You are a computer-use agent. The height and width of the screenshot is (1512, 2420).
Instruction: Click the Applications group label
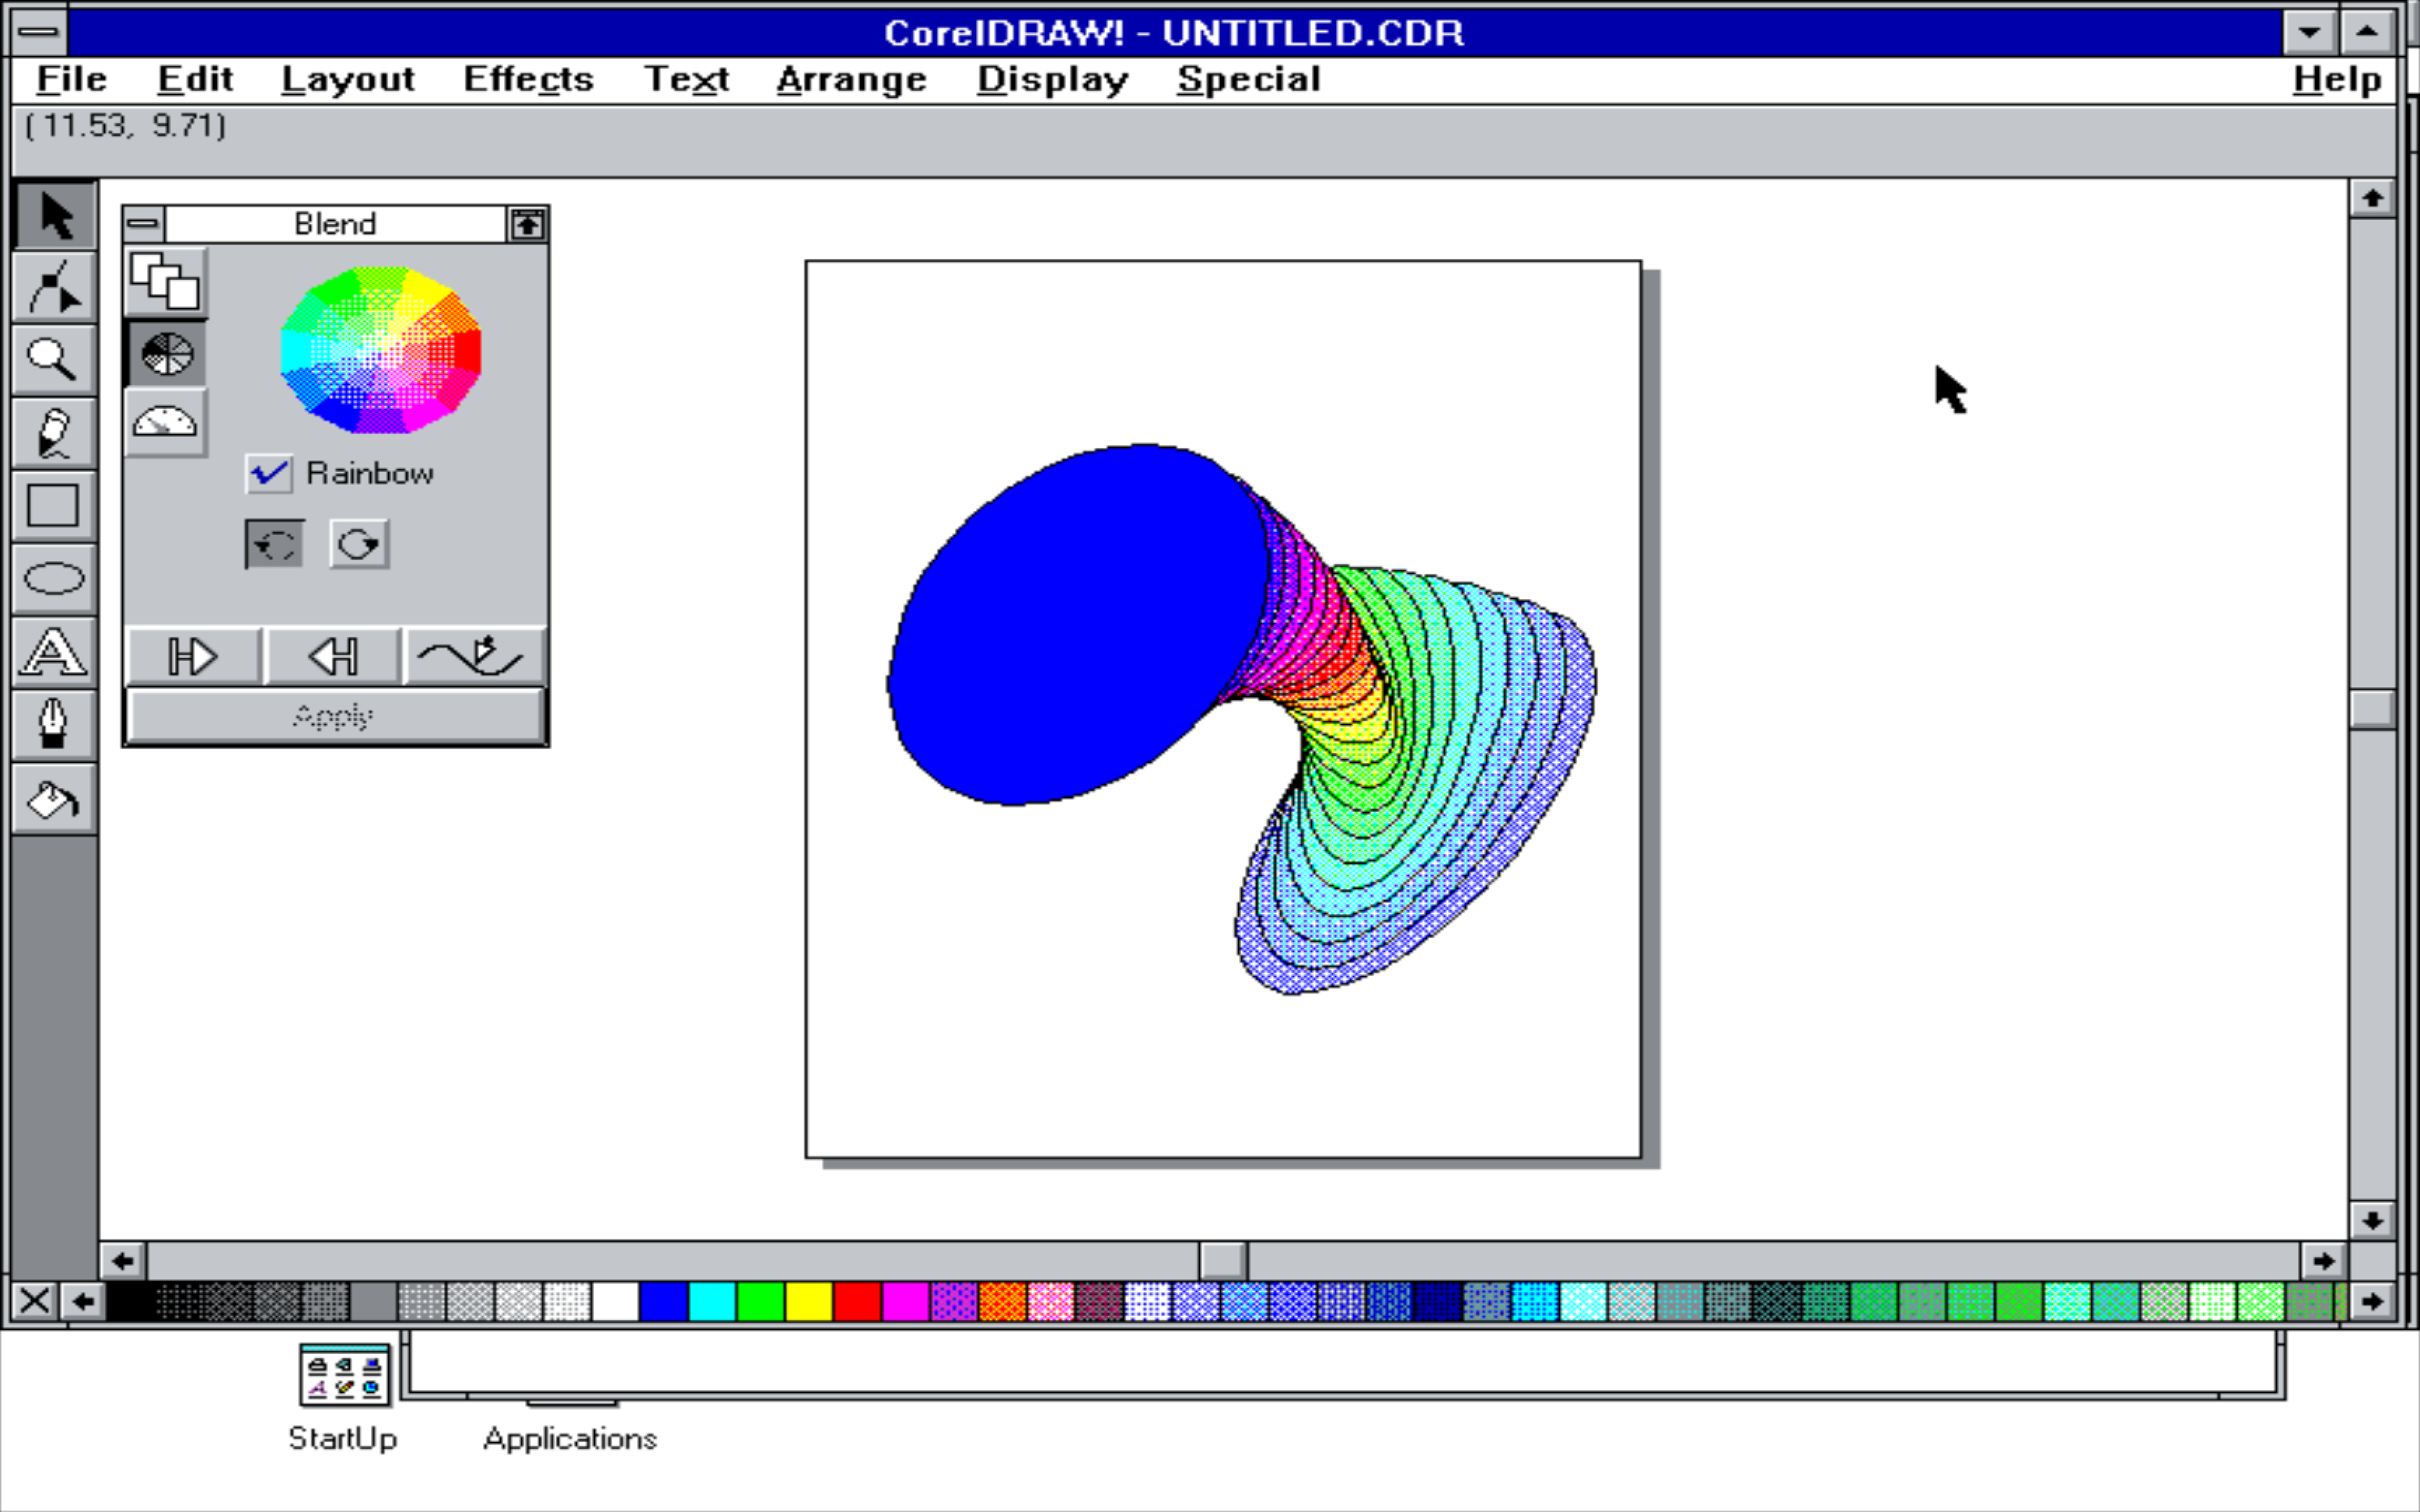[x=570, y=1439]
